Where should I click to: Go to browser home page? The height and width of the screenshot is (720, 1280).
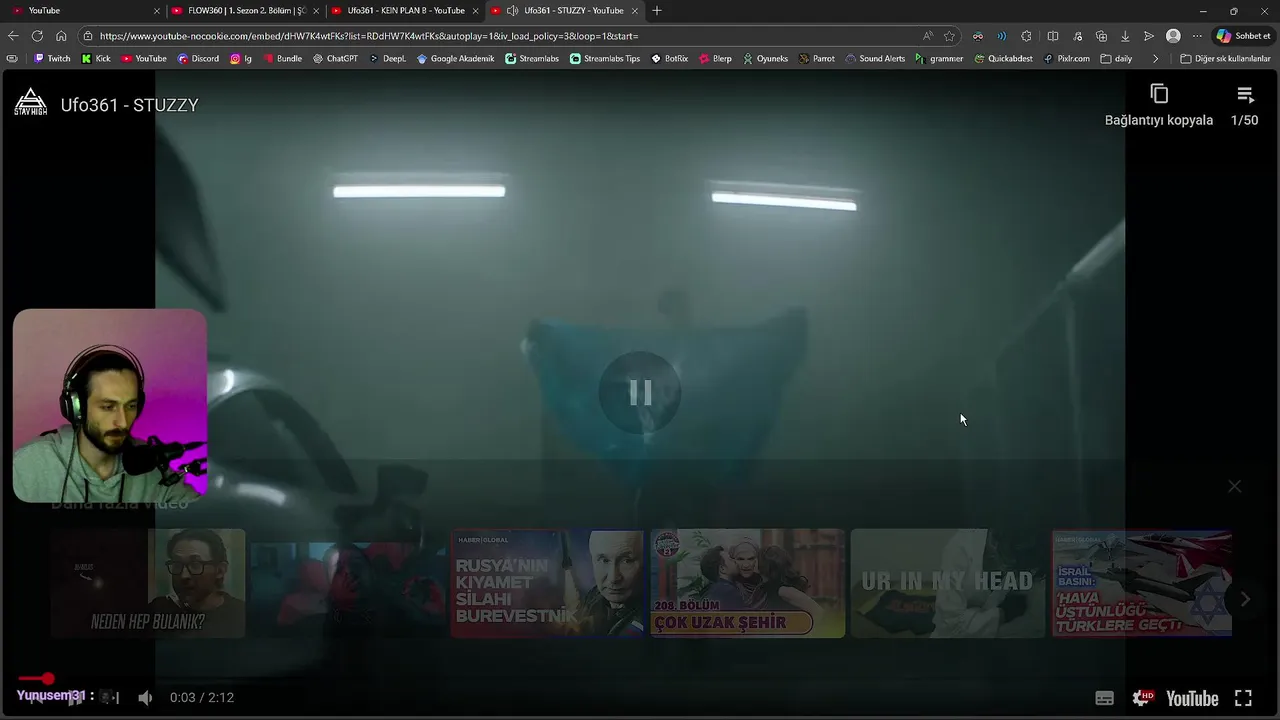pyautogui.click(x=61, y=36)
